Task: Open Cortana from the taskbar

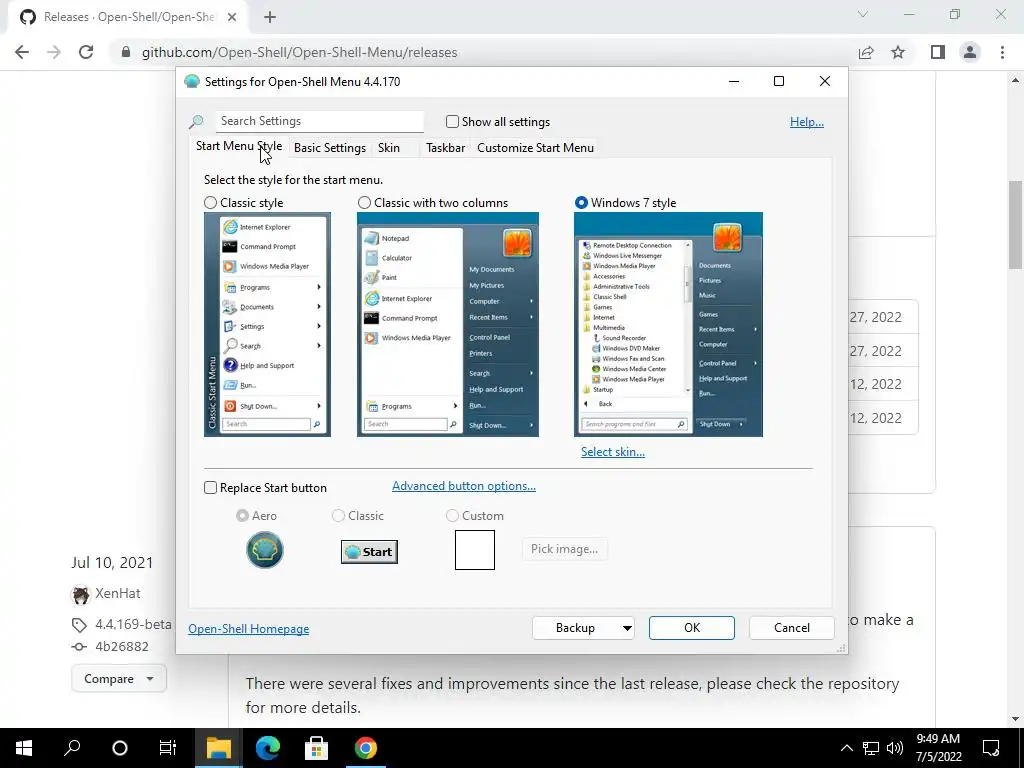Action: [x=120, y=748]
